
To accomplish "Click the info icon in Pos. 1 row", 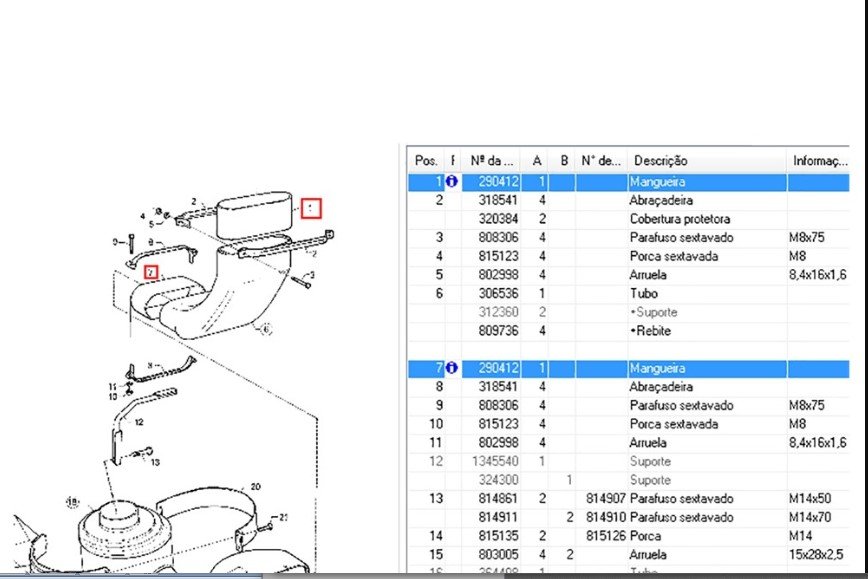I will [x=452, y=182].
